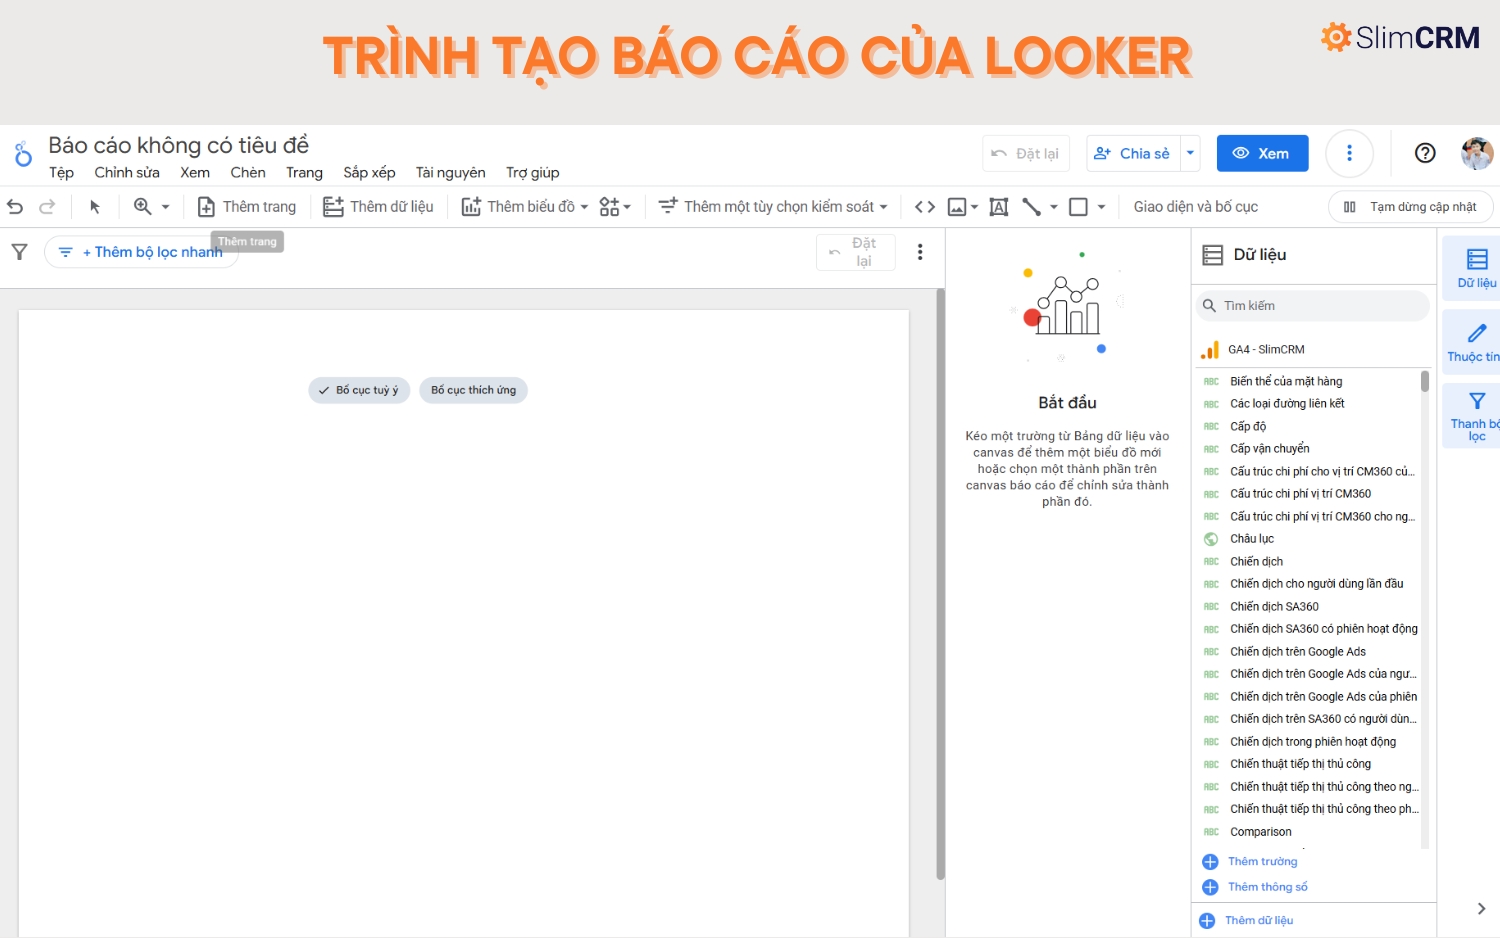1500x938 pixels.
Task: Open the three-dot more options menu near Xem
Action: pyautogui.click(x=1349, y=153)
